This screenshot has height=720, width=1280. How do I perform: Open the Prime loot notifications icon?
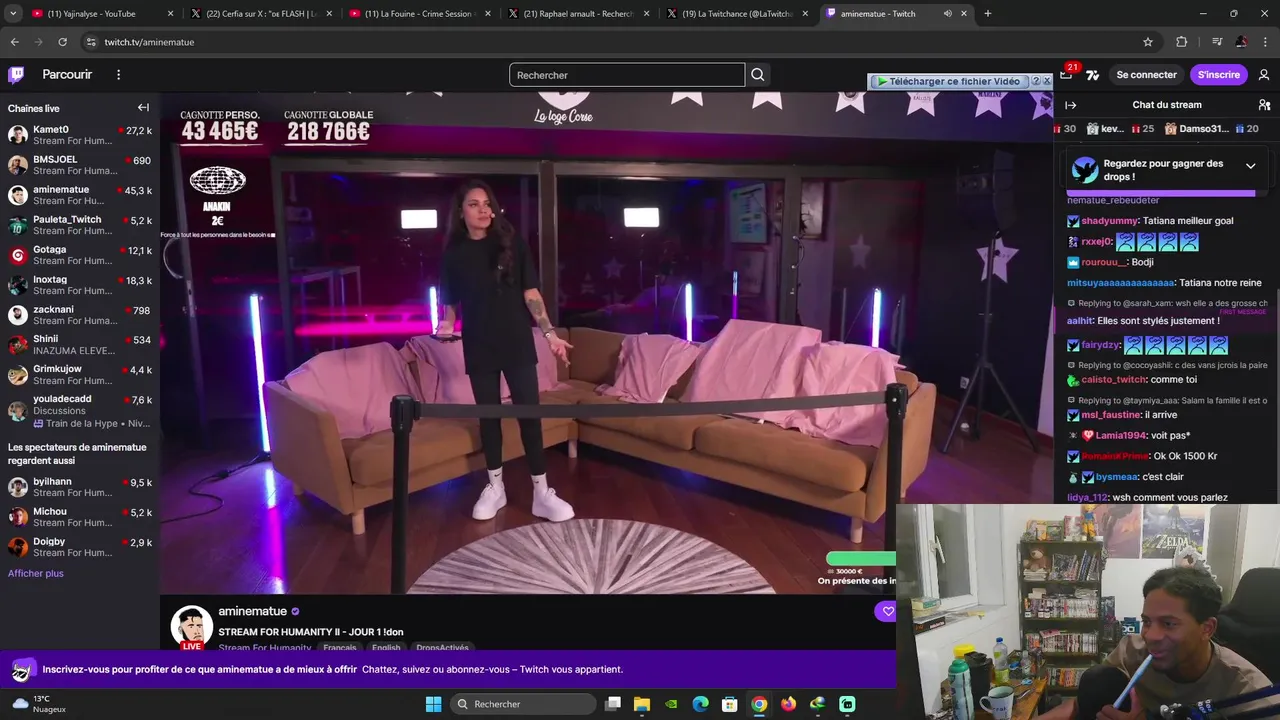click(1066, 74)
